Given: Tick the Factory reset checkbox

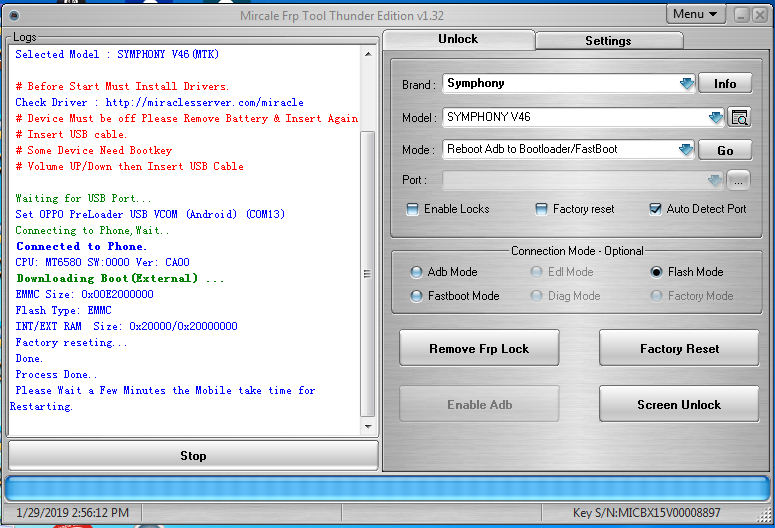Looking at the screenshot, I should (541, 209).
